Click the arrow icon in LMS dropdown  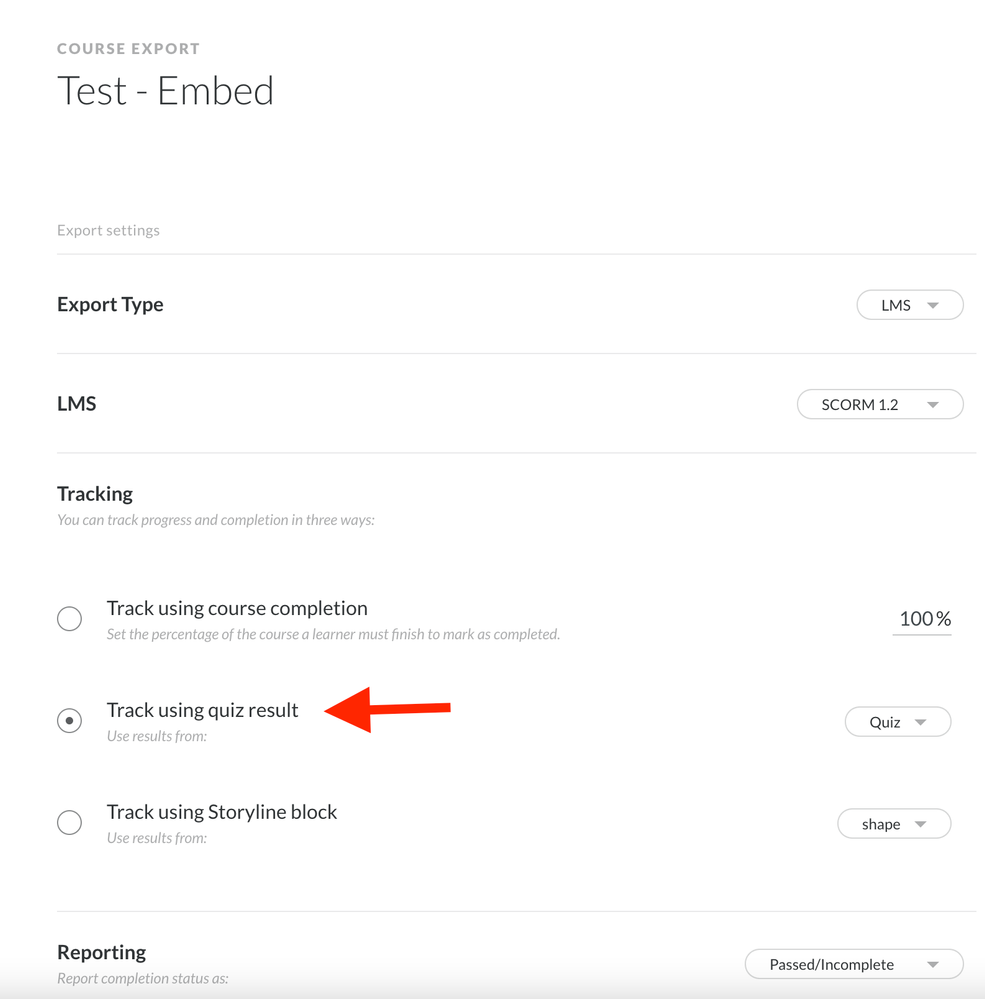click(933, 306)
